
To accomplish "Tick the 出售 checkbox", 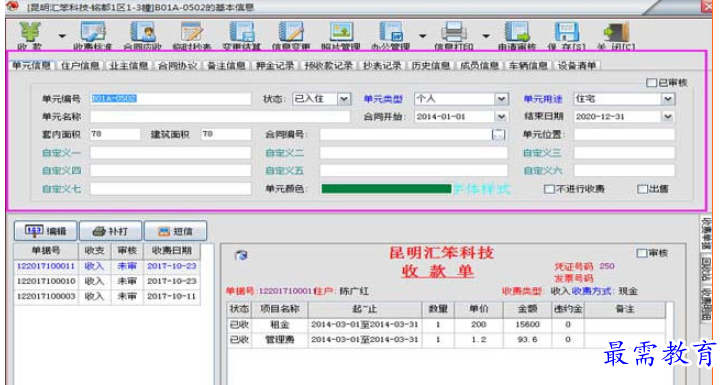I will [642, 189].
